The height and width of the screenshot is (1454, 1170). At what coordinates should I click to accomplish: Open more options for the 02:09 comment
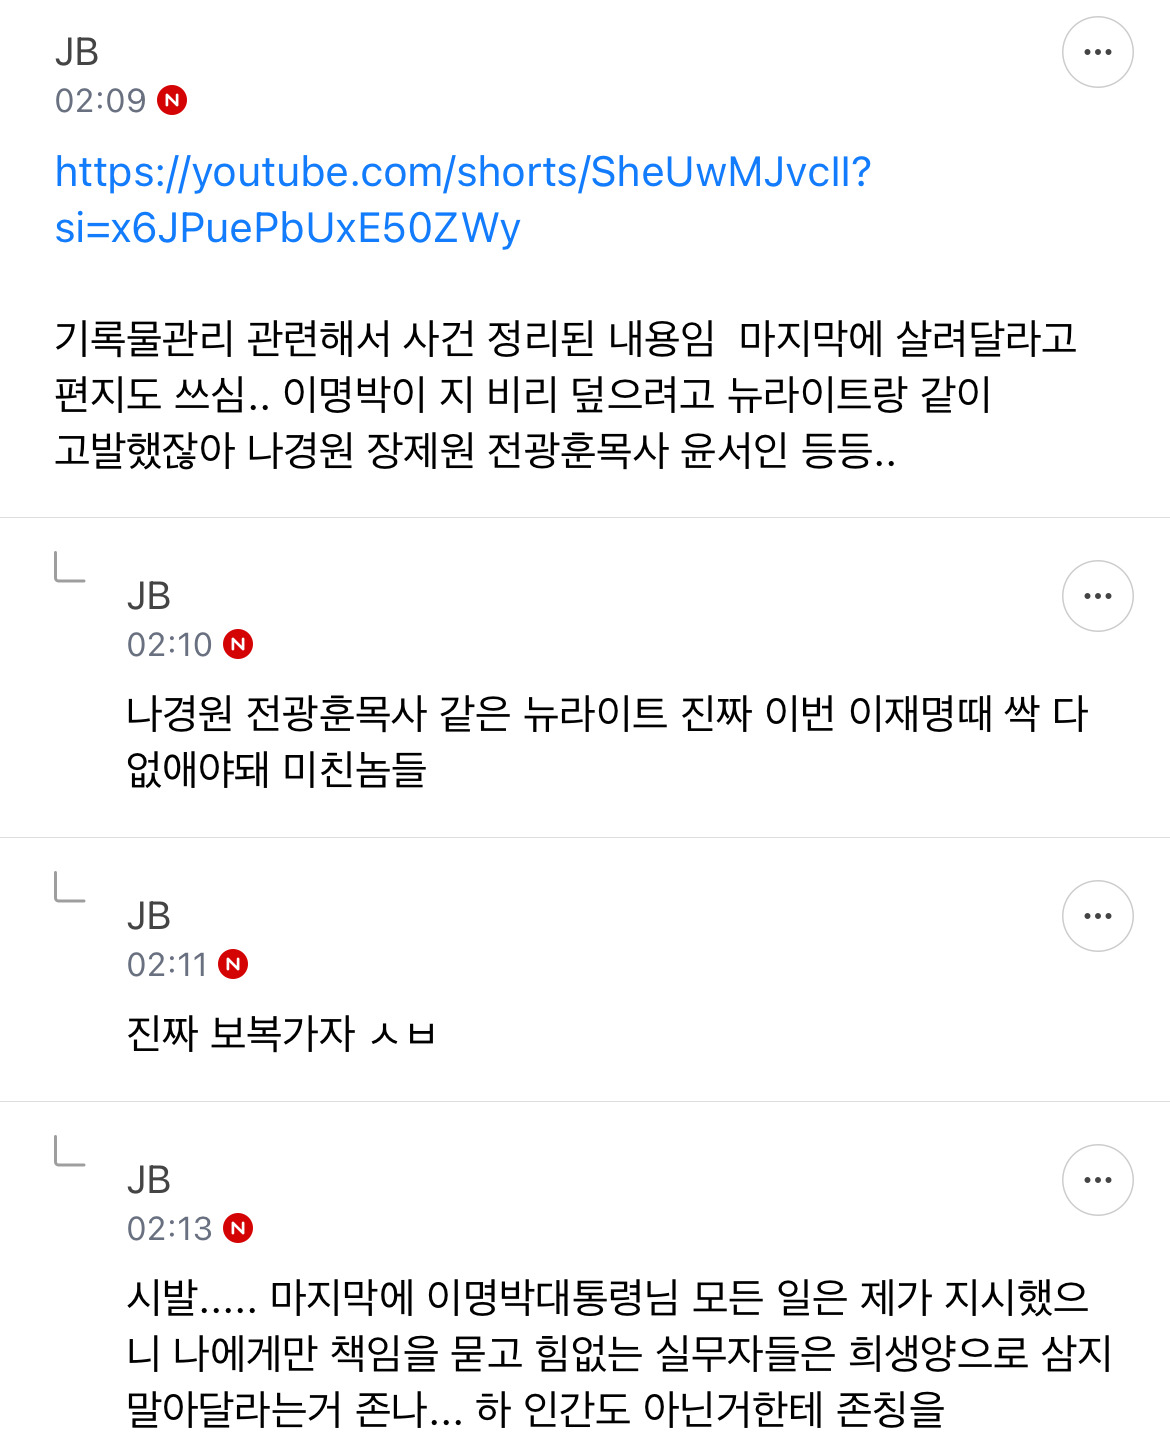[1097, 52]
